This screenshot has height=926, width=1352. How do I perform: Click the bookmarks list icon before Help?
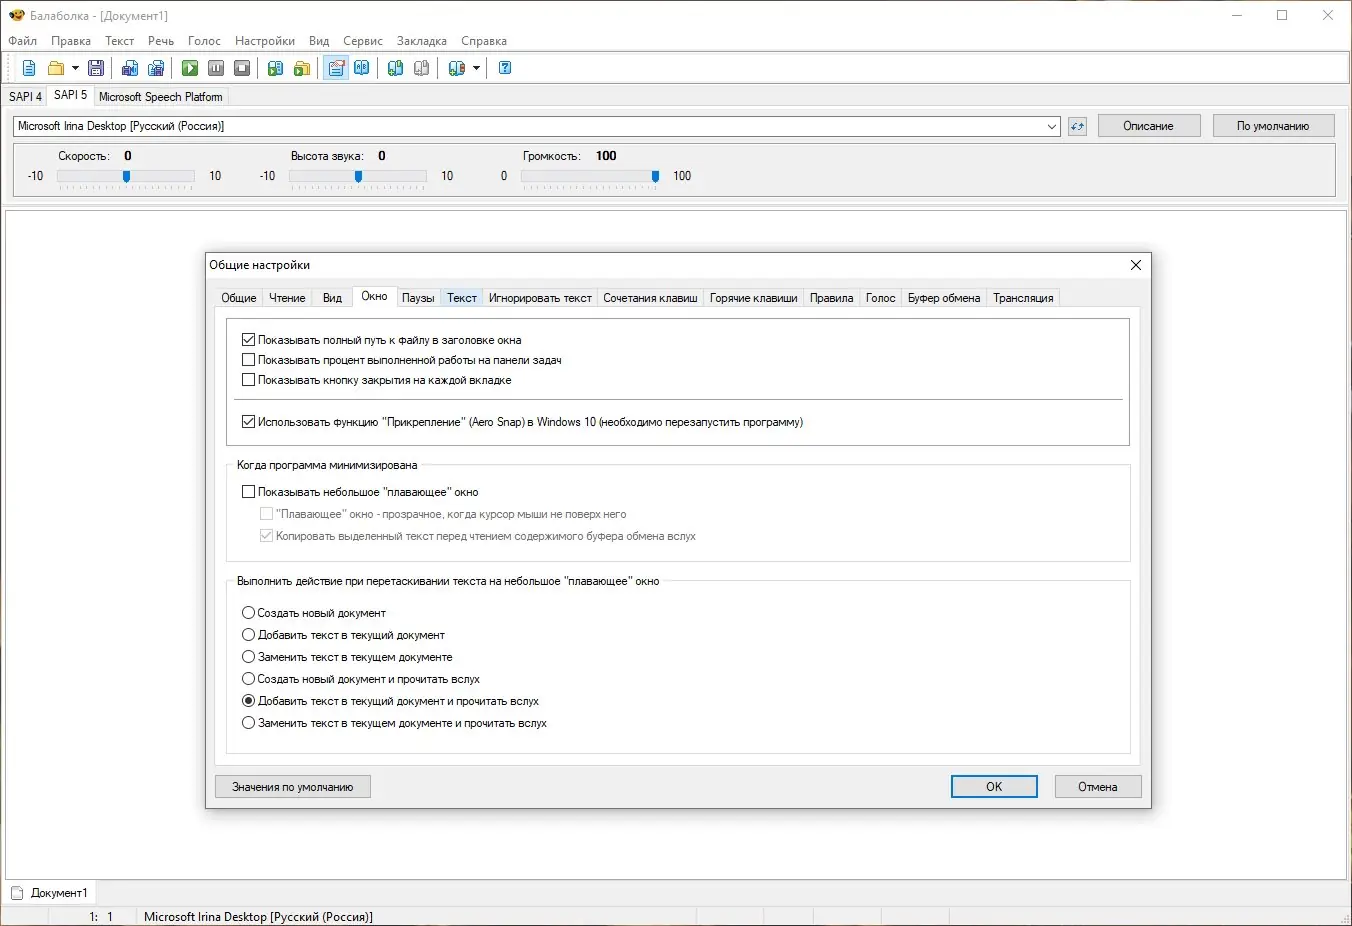point(457,68)
